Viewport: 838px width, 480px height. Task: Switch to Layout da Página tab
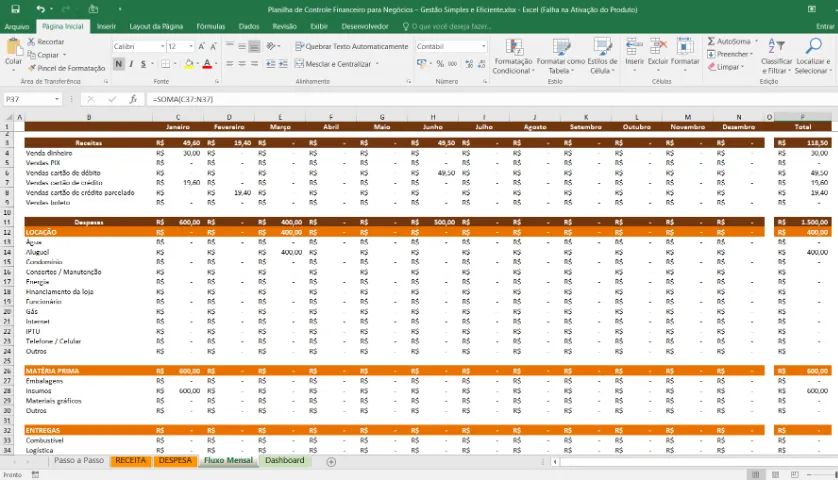[x=156, y=26]
